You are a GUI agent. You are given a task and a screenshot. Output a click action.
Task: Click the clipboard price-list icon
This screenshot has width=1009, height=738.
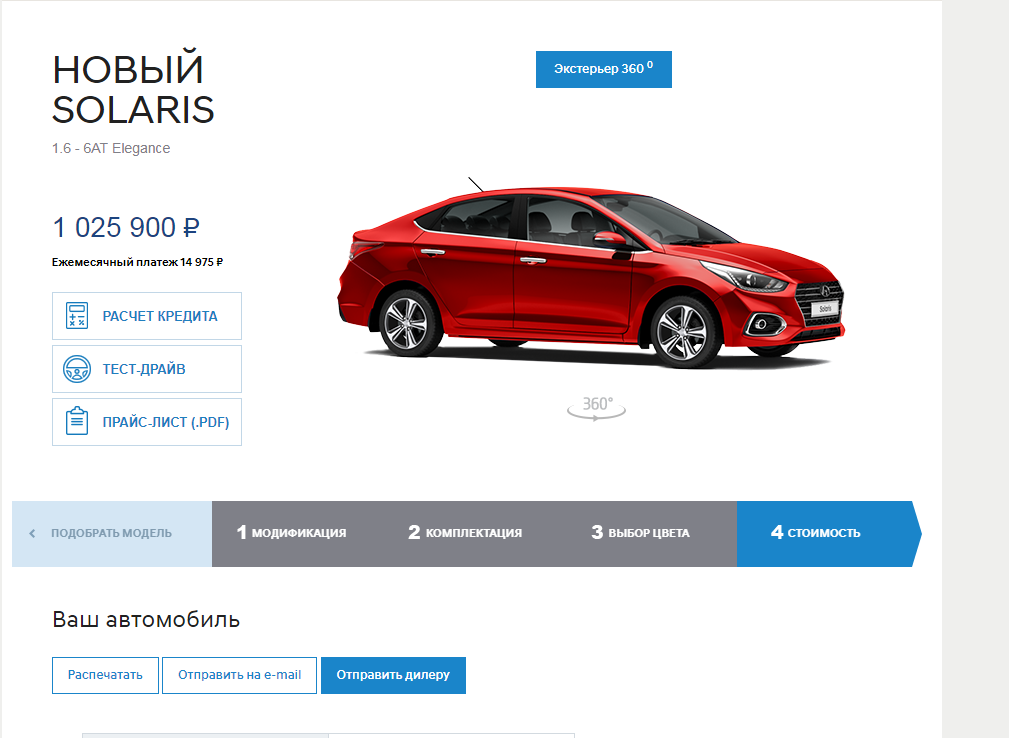pyautogui.click(x=77, y=421)
